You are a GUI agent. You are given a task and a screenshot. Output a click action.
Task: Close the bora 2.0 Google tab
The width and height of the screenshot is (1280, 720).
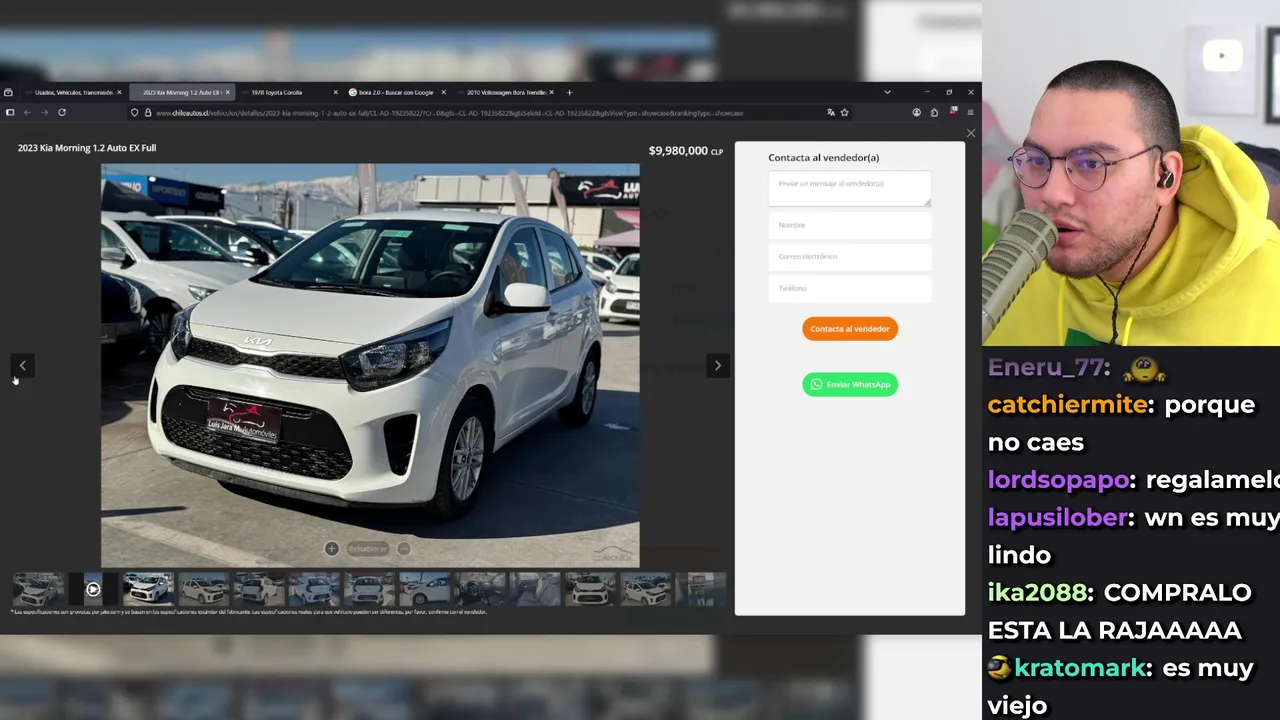tap(443, 92)
